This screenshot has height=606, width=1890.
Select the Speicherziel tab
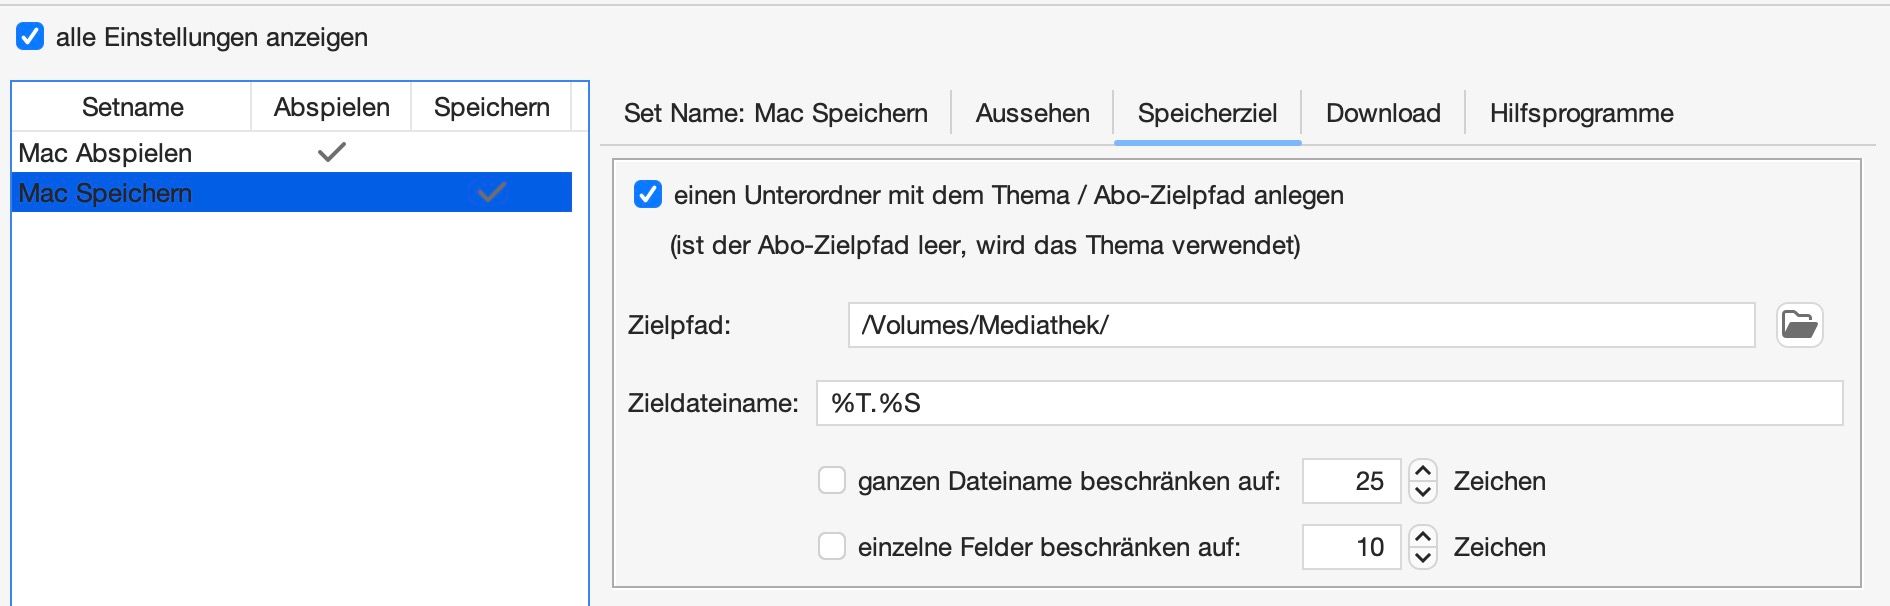pos(1207,113)
